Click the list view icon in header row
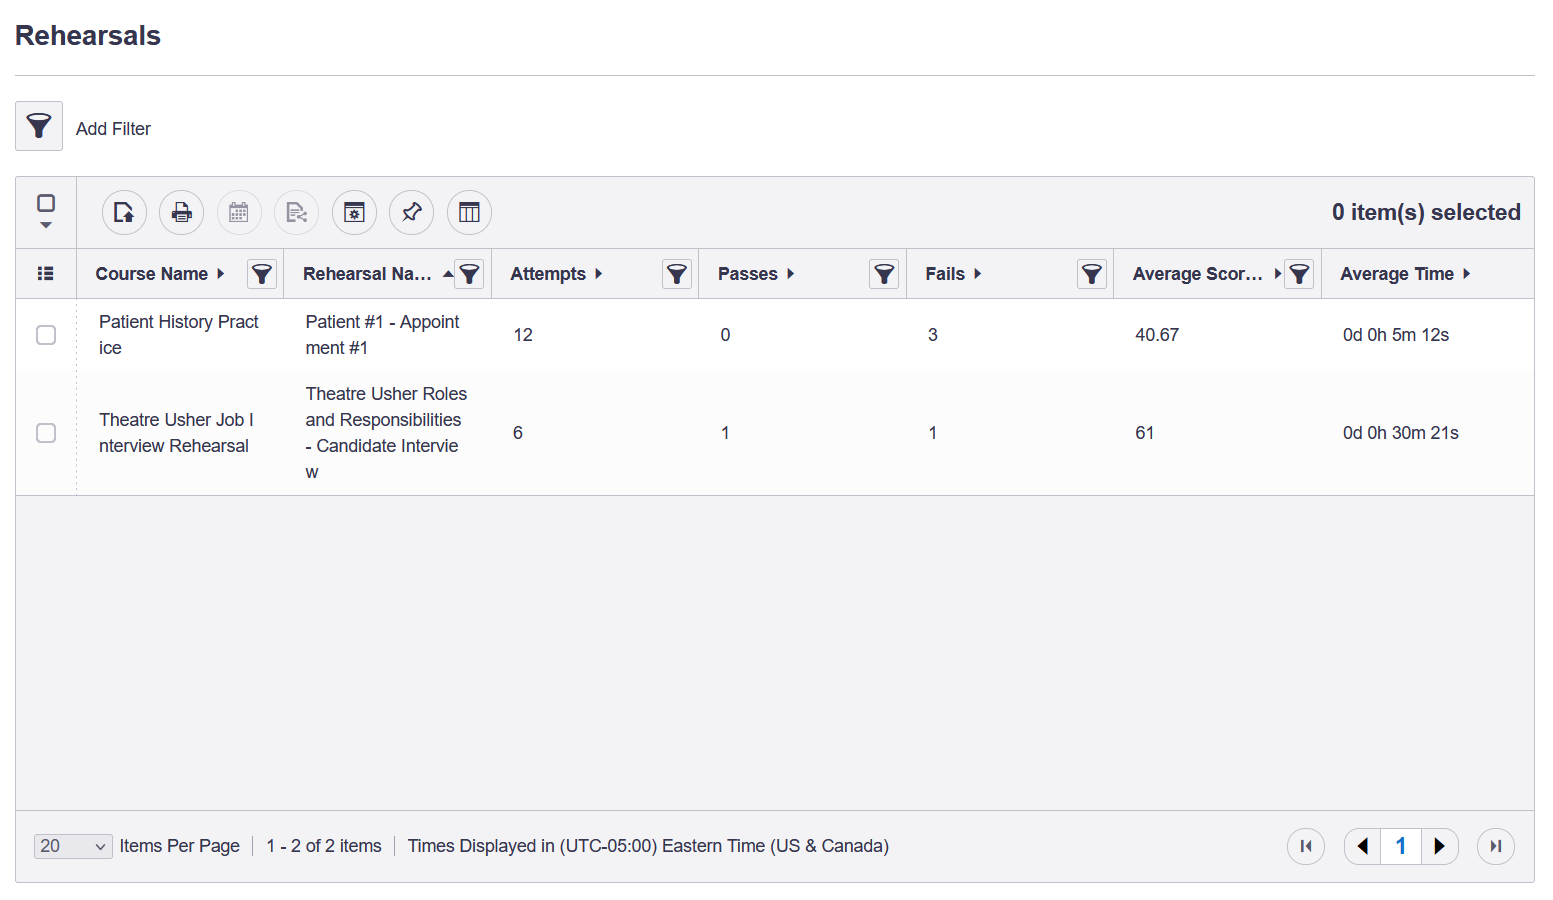The image size is (1553, 900). [45, 273]
